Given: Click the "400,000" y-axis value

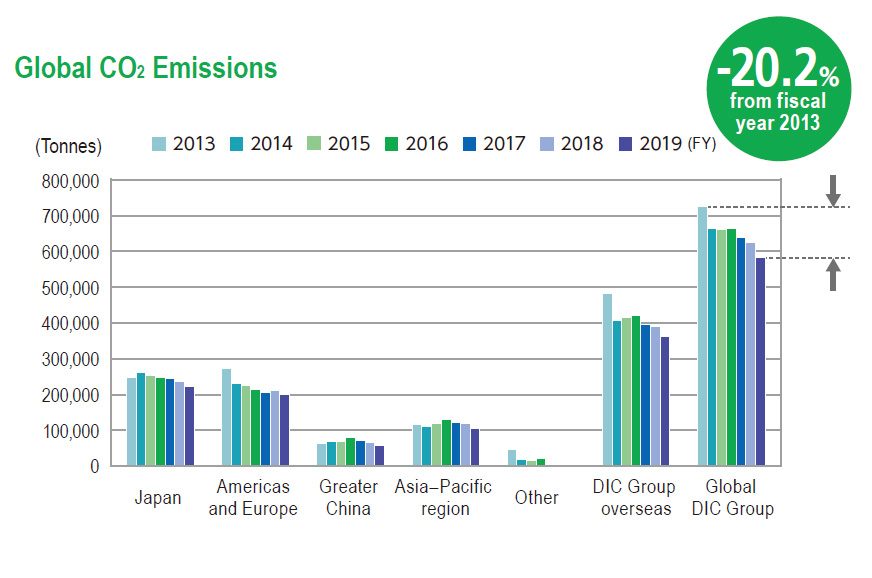Looking at the screenshot, I should (71, 324).
